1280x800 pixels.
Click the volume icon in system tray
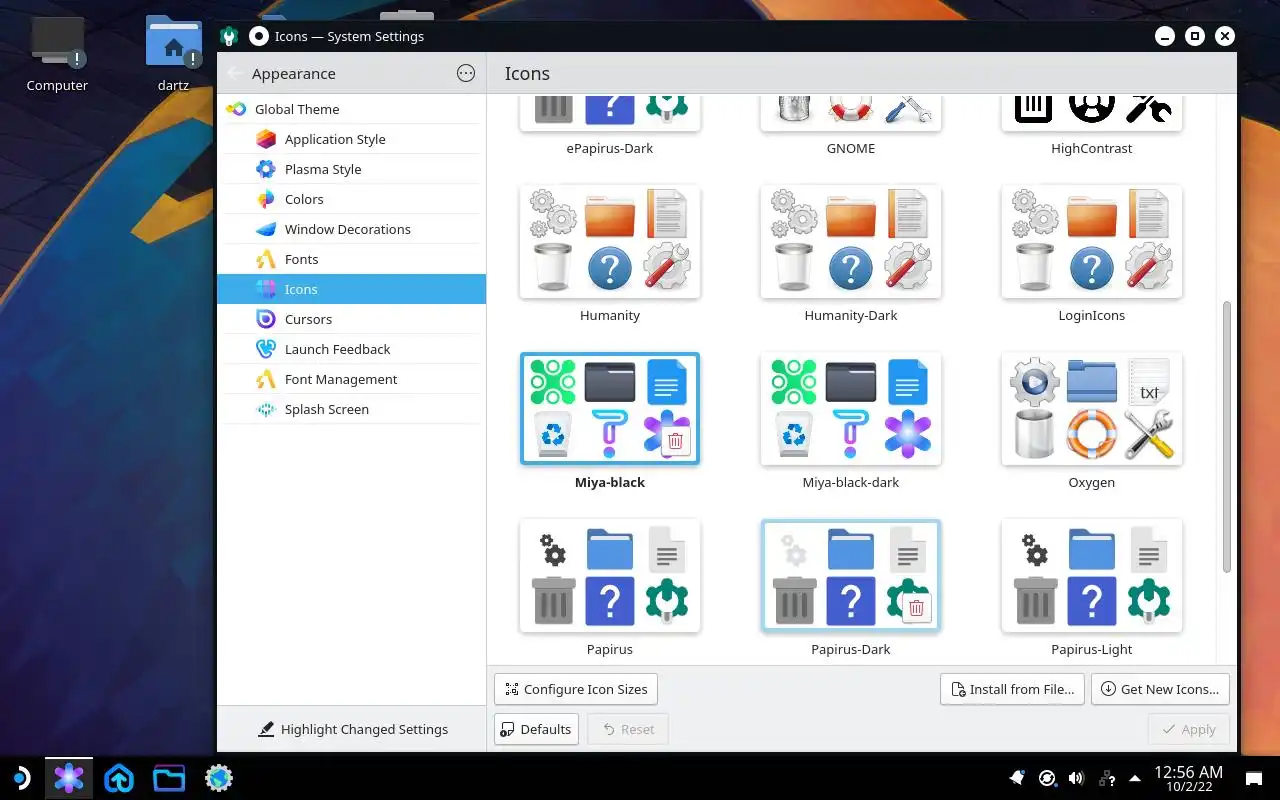click(x=1076, y=777)
